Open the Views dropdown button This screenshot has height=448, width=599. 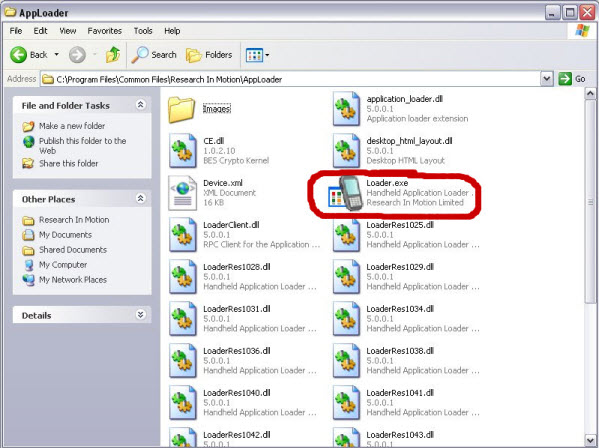257,55
